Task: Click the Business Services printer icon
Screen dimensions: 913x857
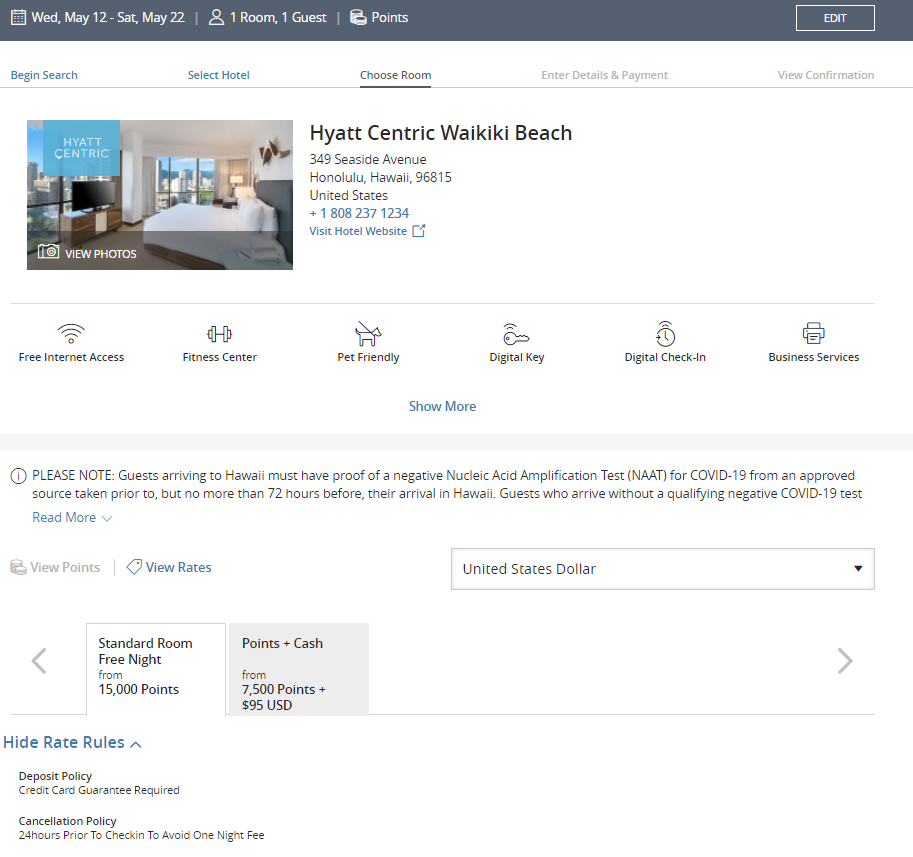Action: (813, 334)
